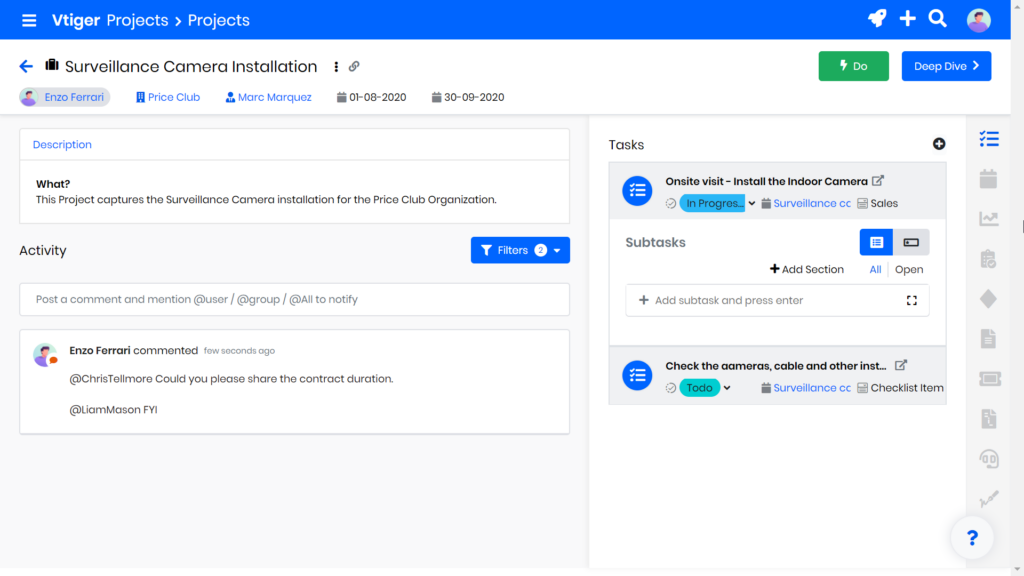Click the search magnifier icon
Image resolution: width=1024 pixels, height=576 pixels.
[937, 19]
